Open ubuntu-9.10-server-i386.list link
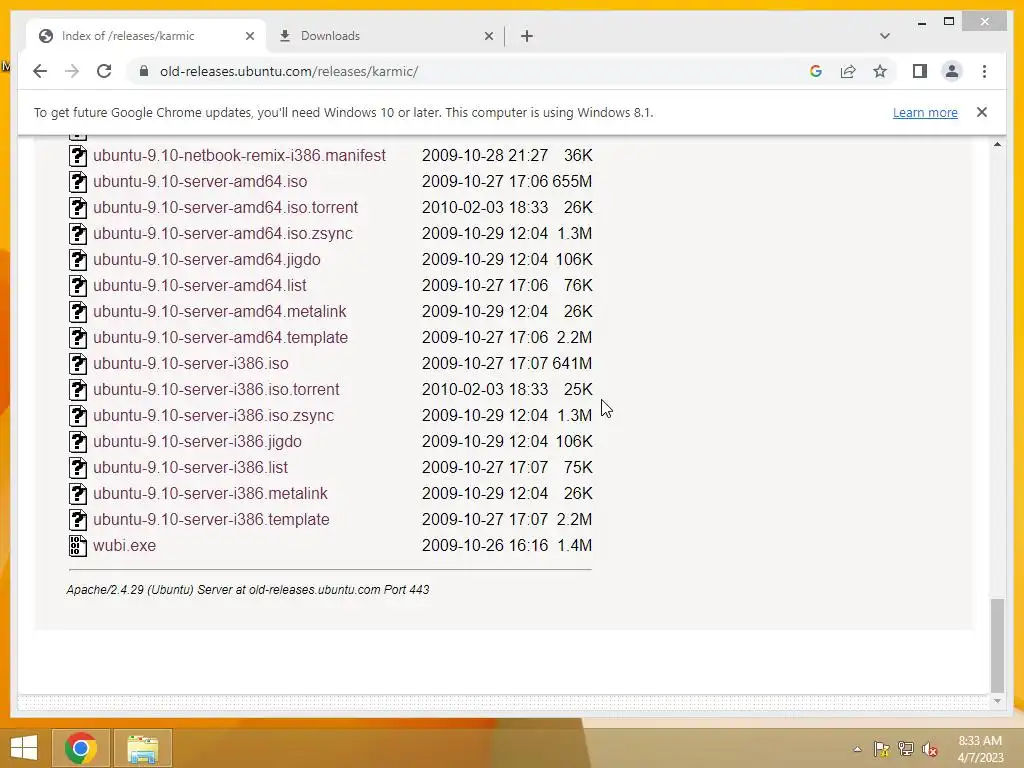Image resolution: width=1024 pixels, height=768 pixels. point(190,468)
